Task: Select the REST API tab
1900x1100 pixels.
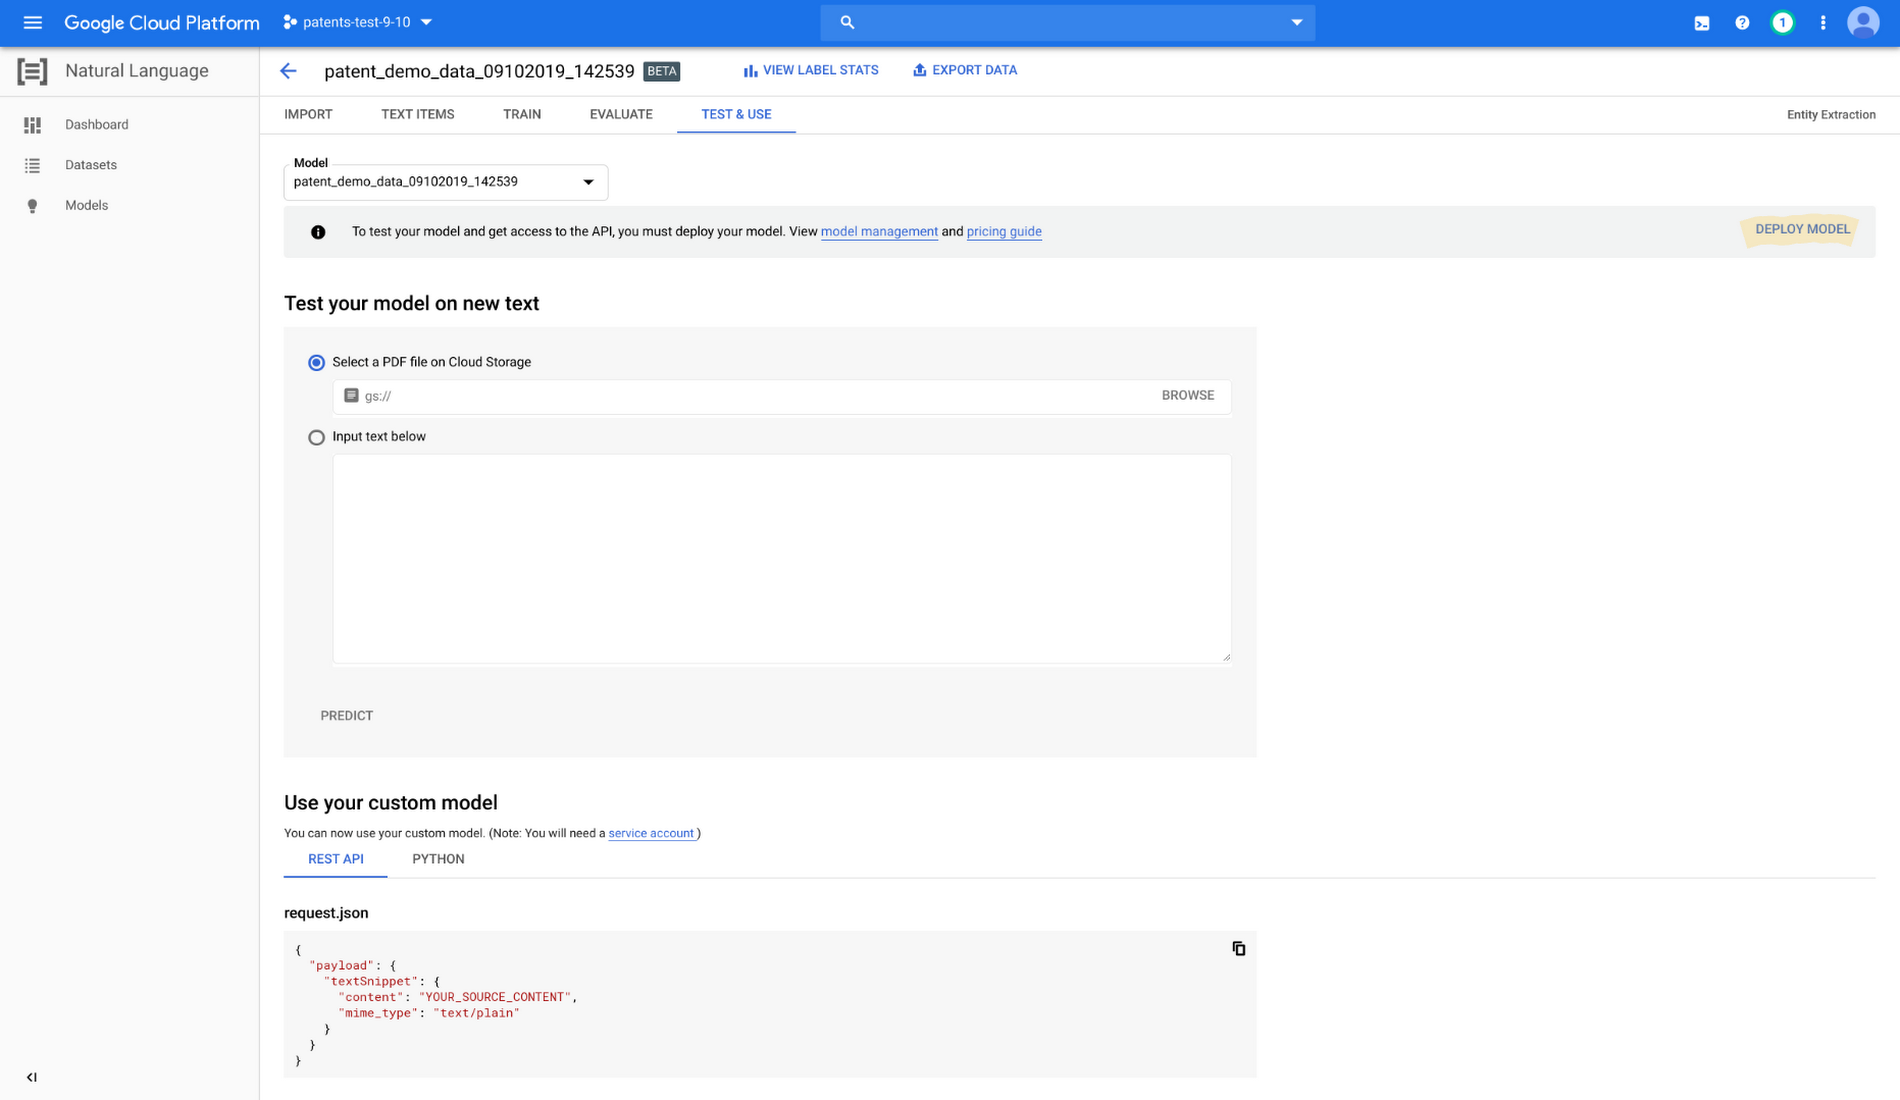Action: tap(336, 859)
